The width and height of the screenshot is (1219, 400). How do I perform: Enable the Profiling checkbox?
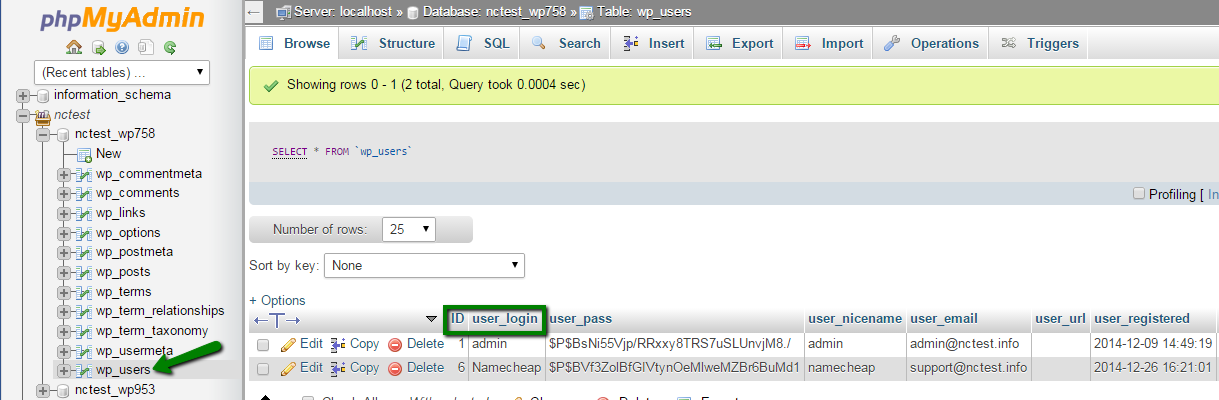(1138, 194)
